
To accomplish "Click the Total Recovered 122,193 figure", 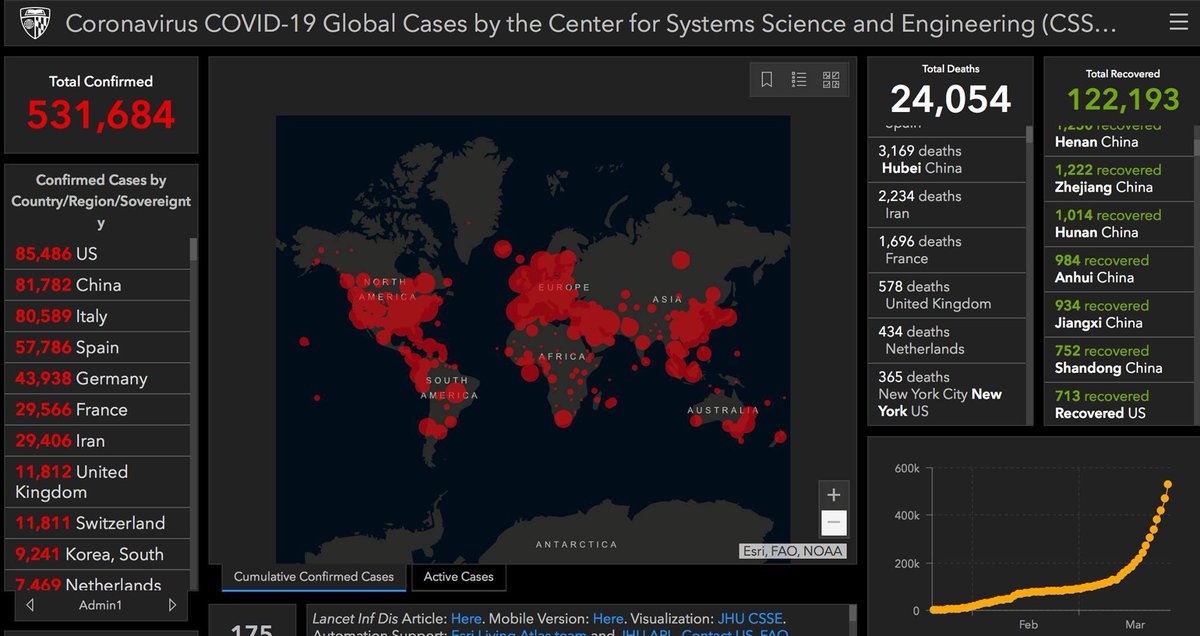I will [x=1123, y=99].
